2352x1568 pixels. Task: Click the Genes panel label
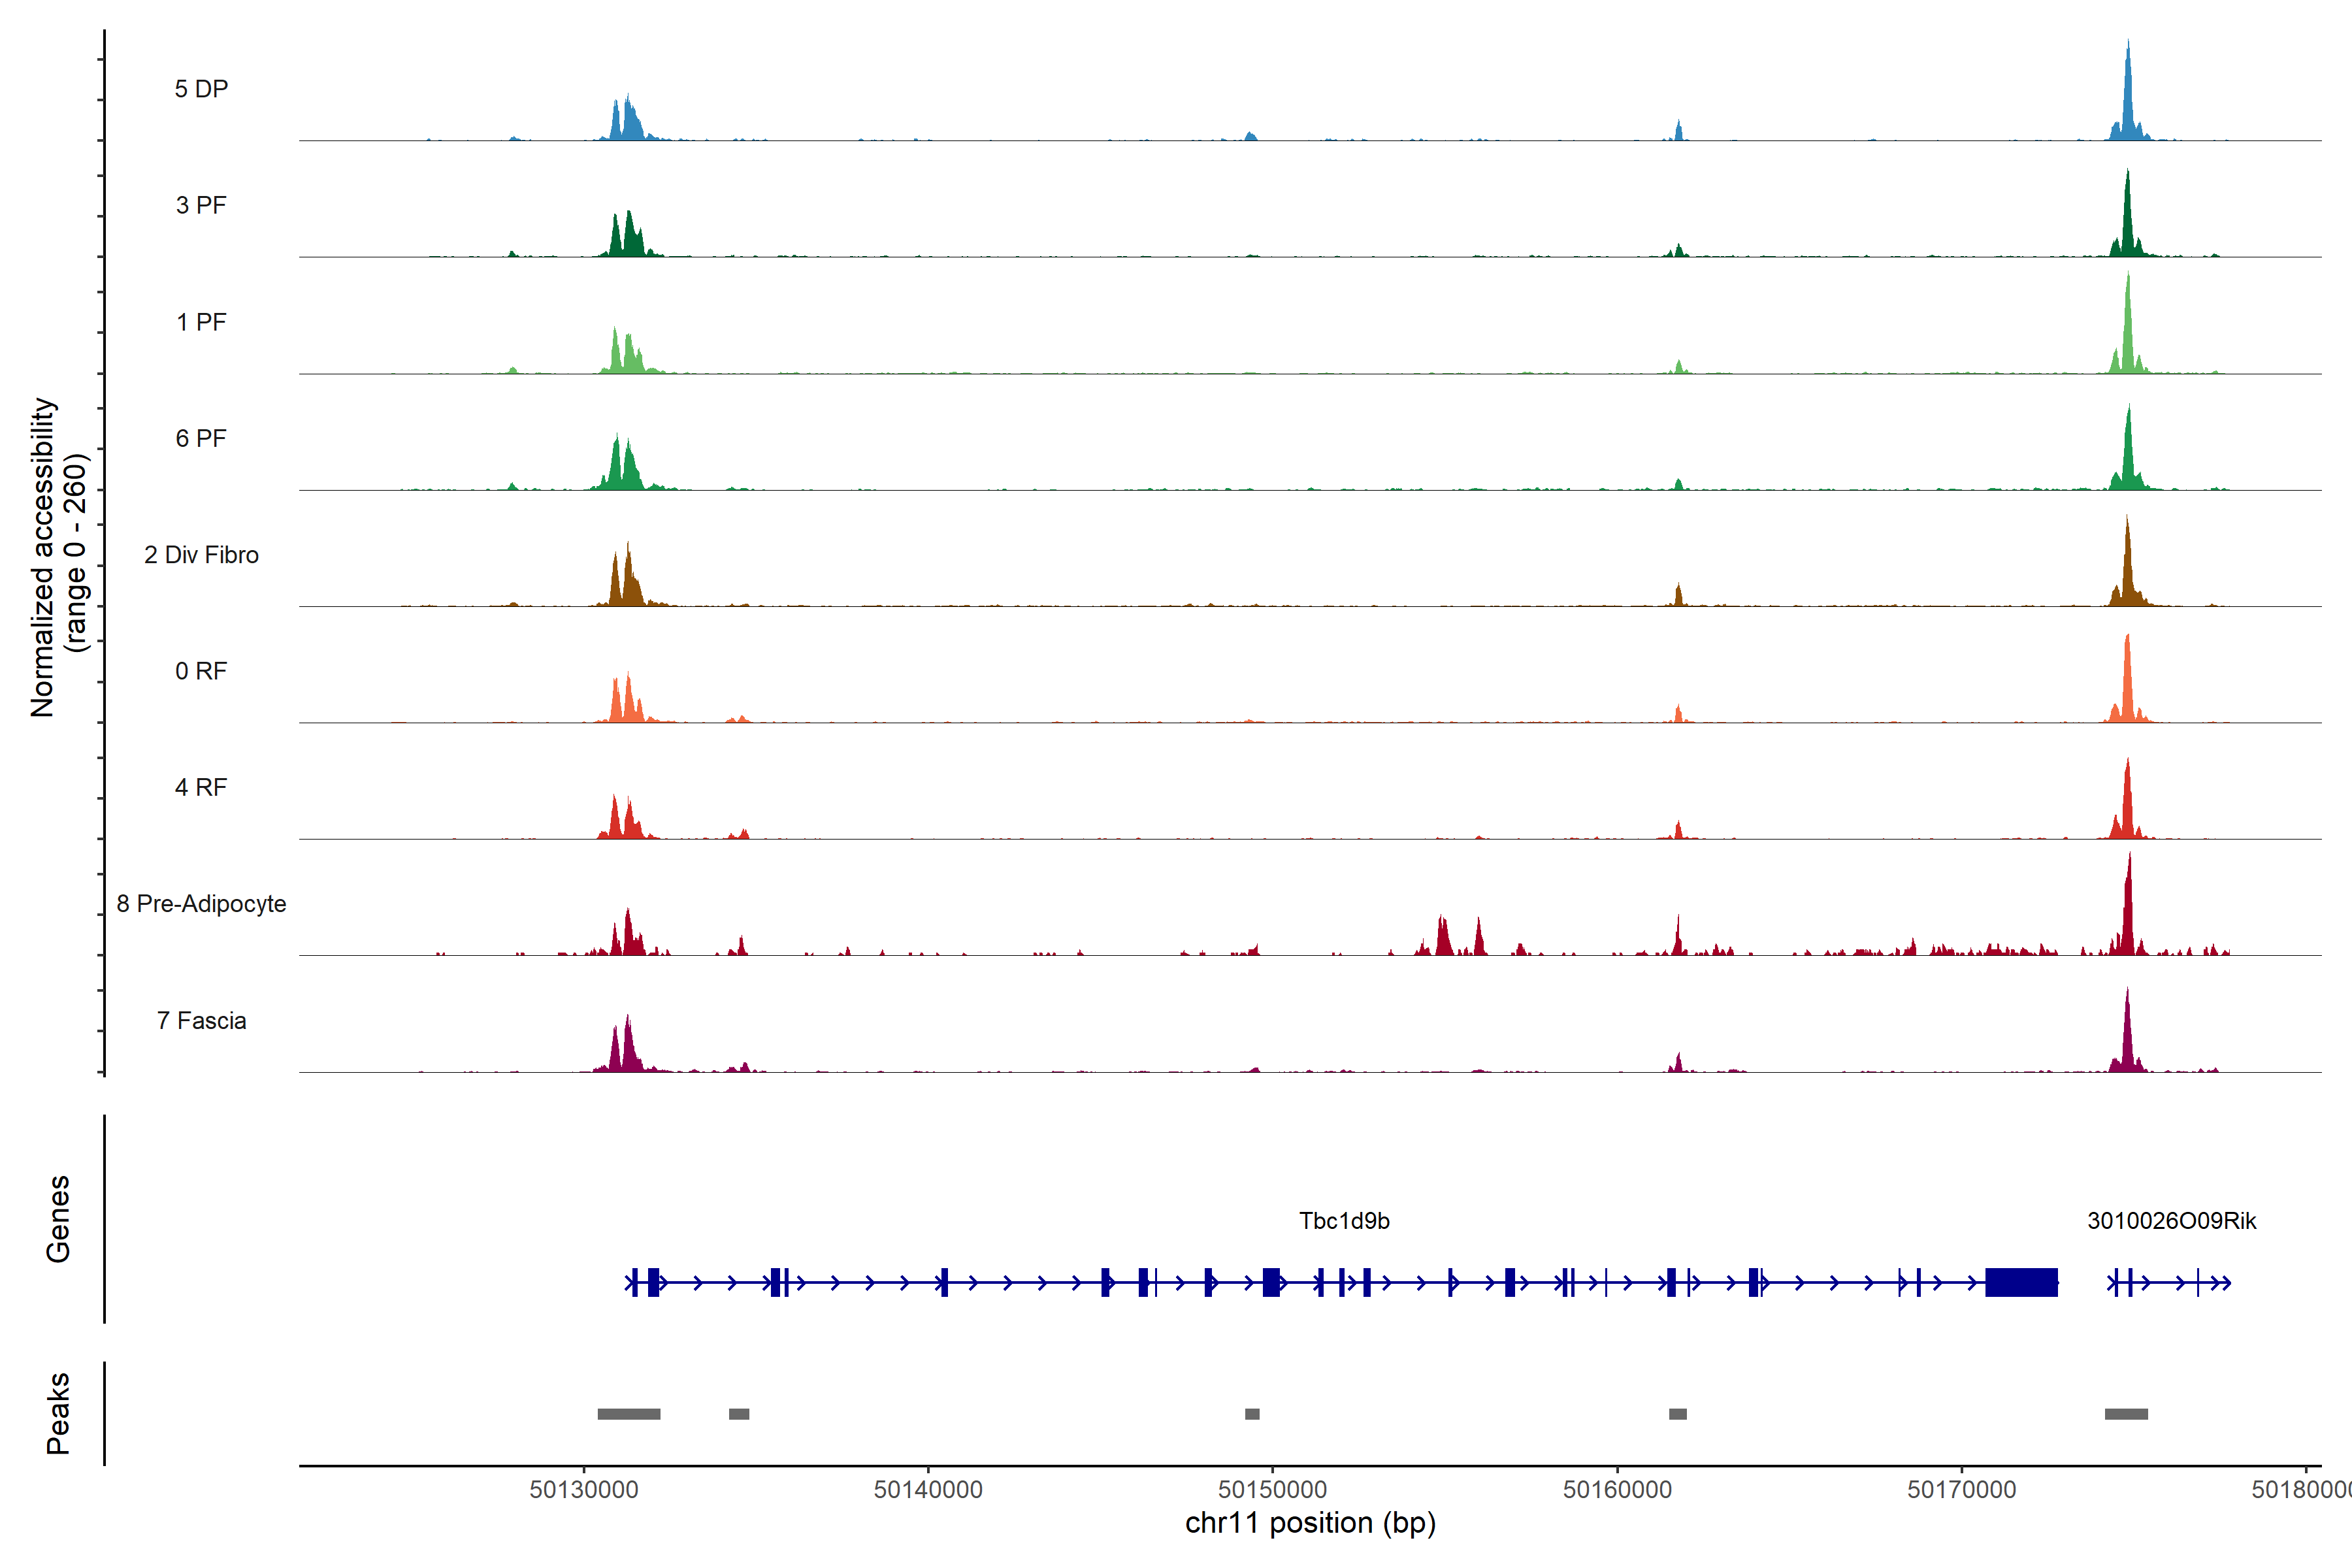[x=58, y=1219]
